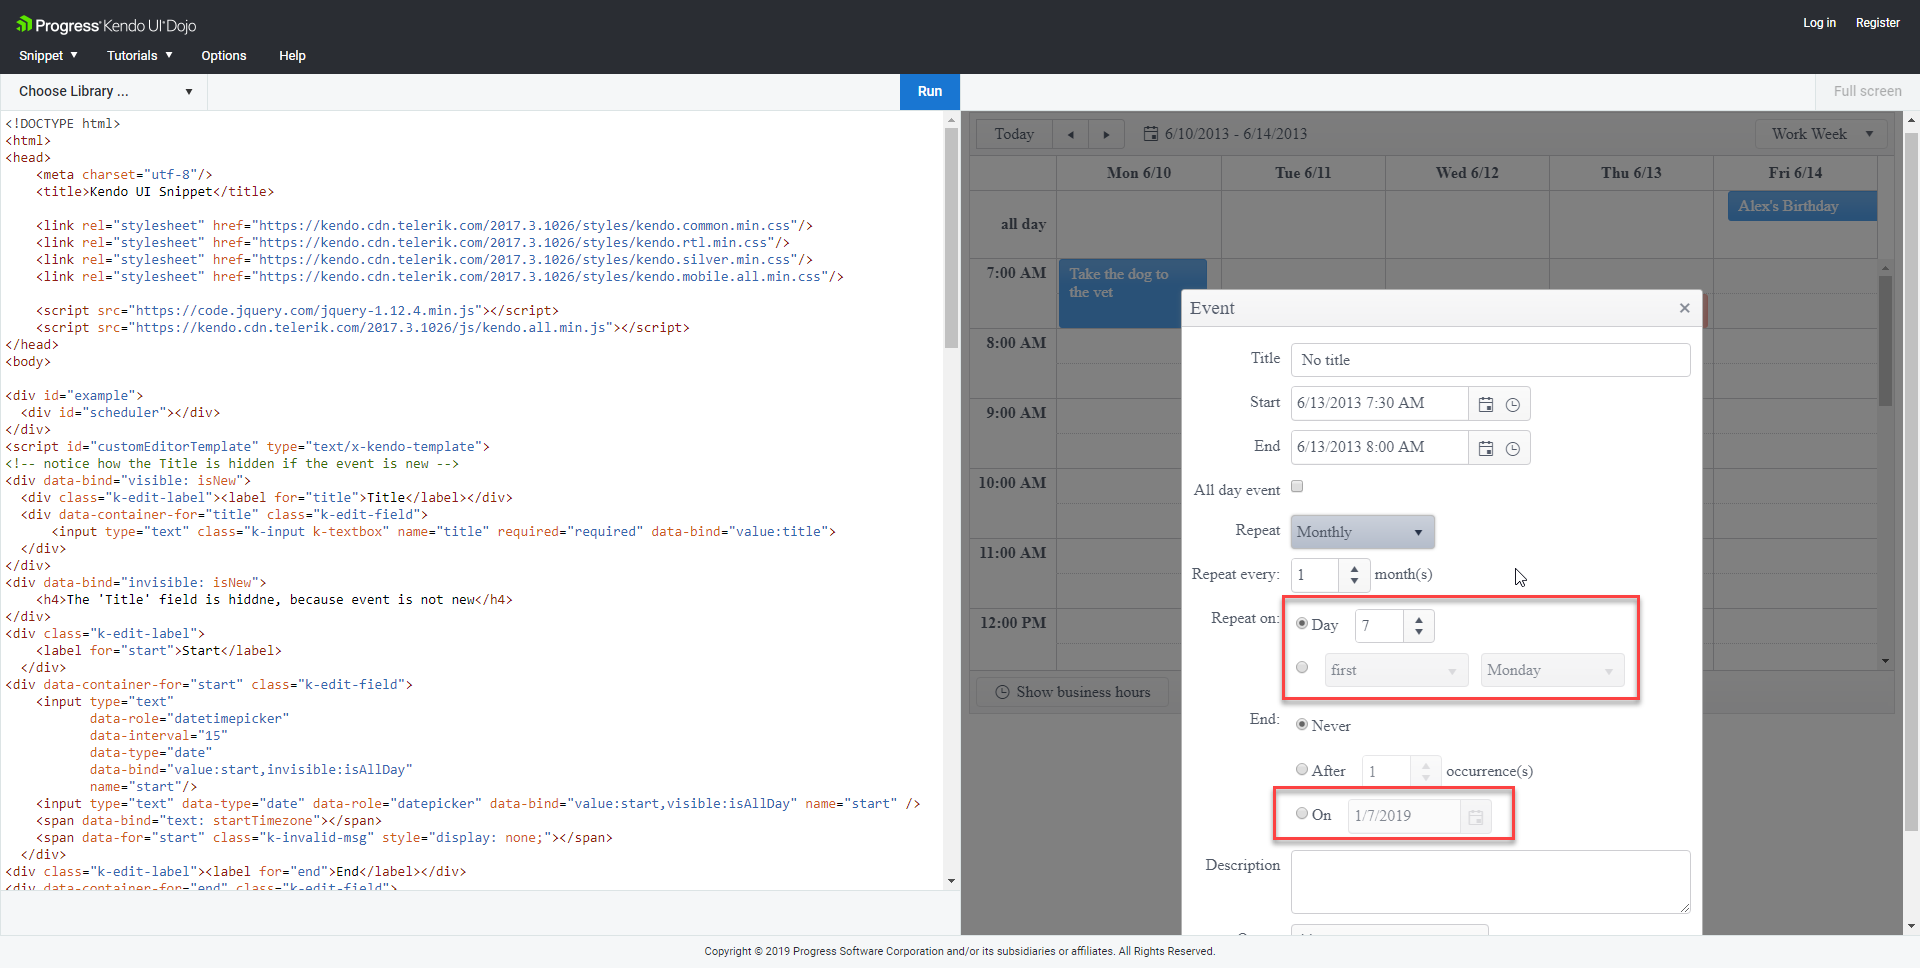The width and height of the screenshot is (1920, 969).
Task: Open the Monday weekday dropdown
Action: [x=1552, y=670]
